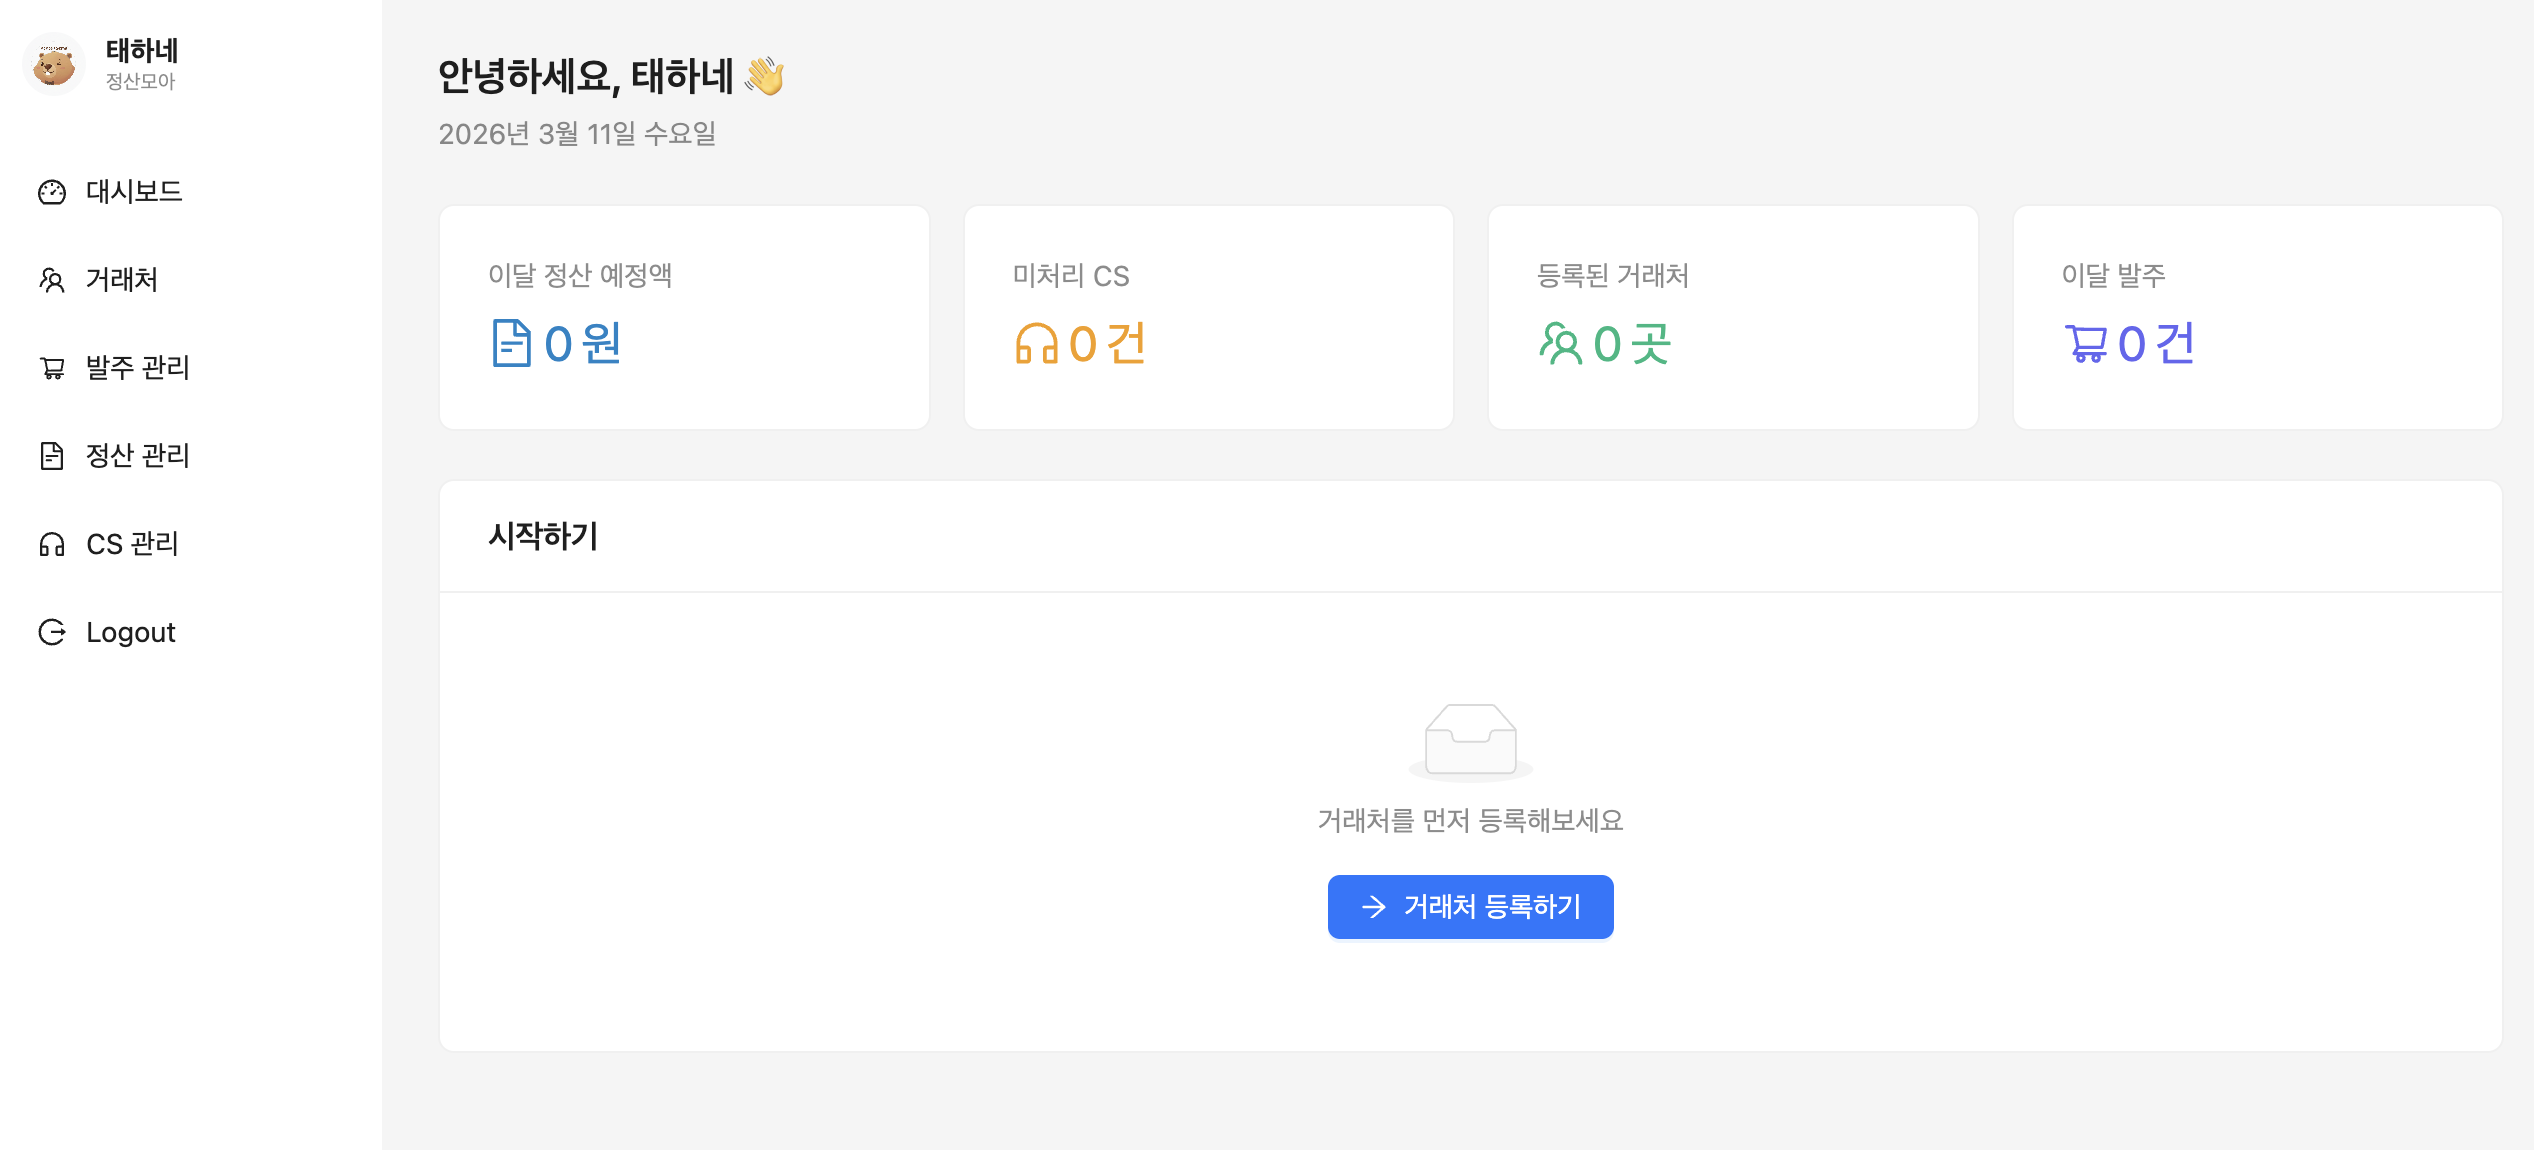Open the 발주 관리 menu

(x=138, y=368)
